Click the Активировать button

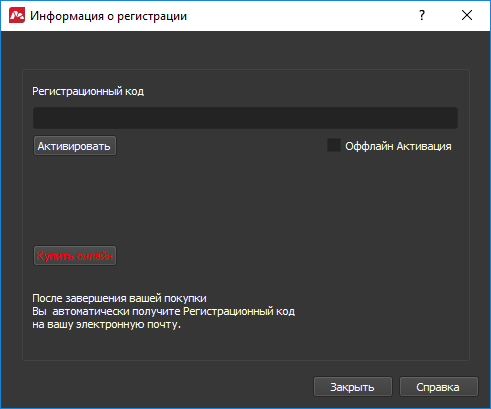[75, 146]
